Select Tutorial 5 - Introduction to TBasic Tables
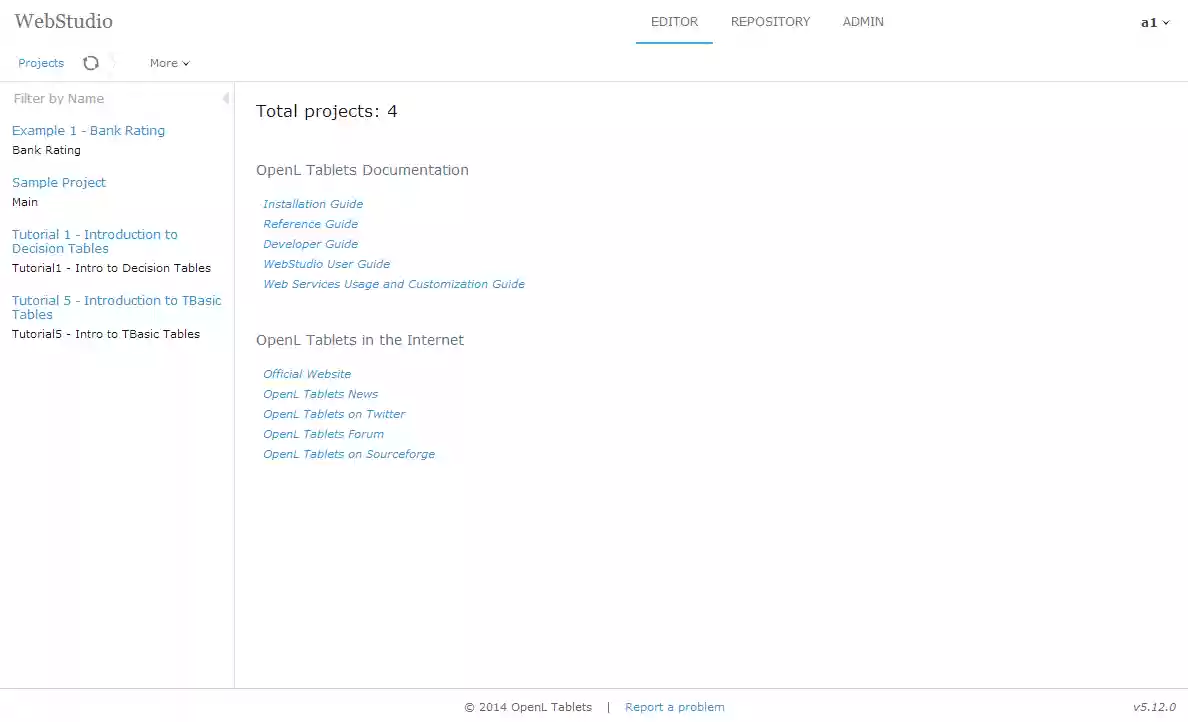Viewport: 1188px width, 722px height. click(116, 307)
